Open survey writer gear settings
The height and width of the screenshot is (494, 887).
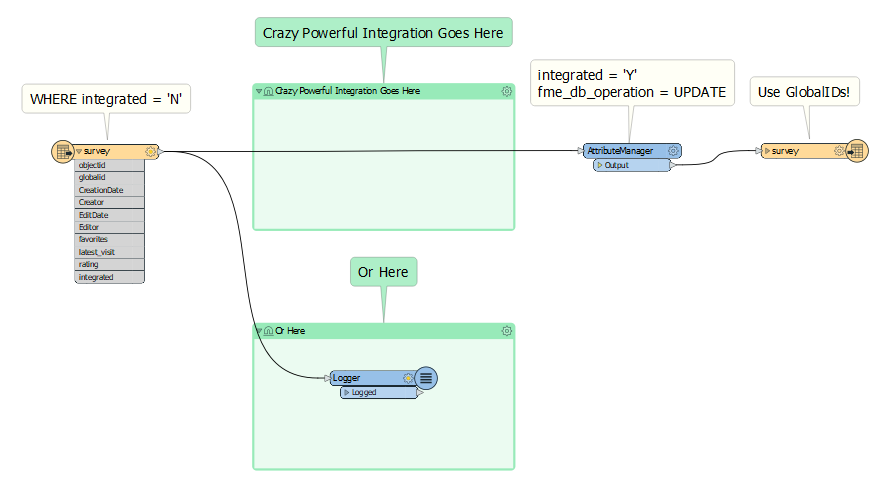coord(839,151)
